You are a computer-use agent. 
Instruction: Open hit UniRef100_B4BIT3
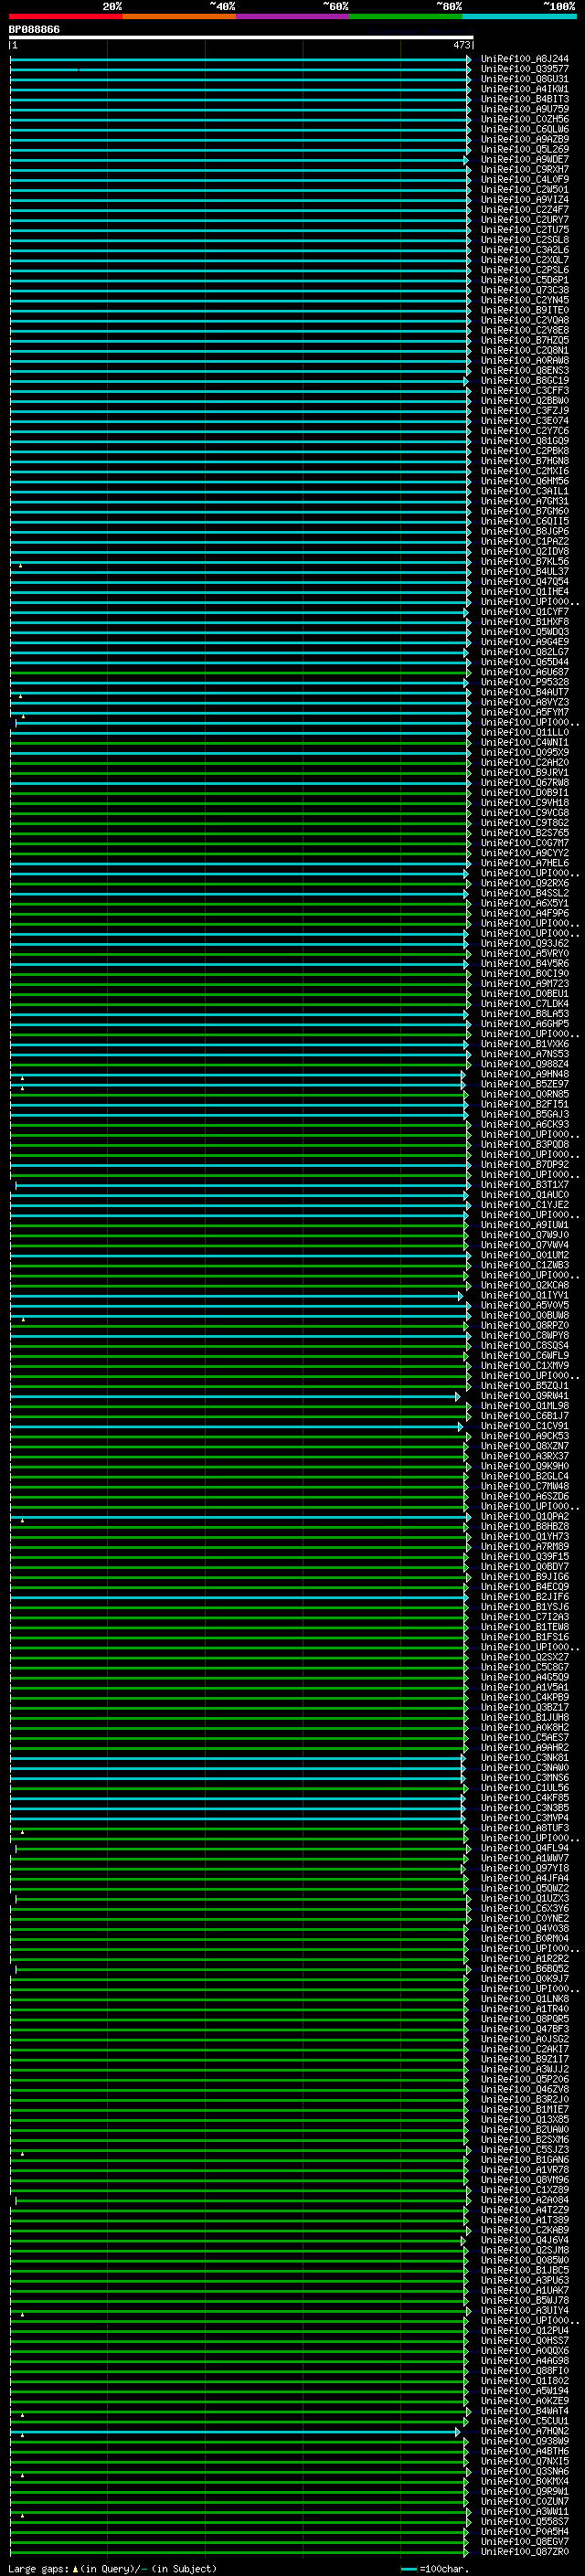click(524, 99)
